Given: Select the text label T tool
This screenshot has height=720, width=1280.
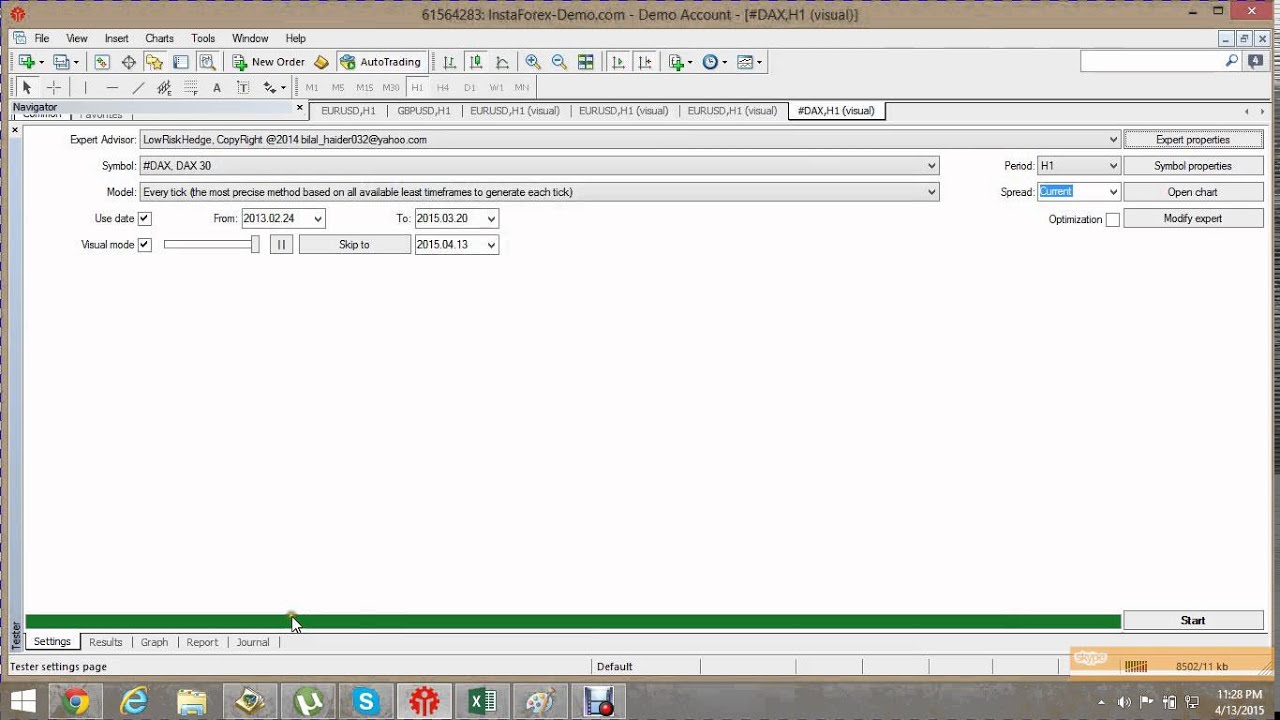Looking at the screenshot, I should tap(243, 87).
